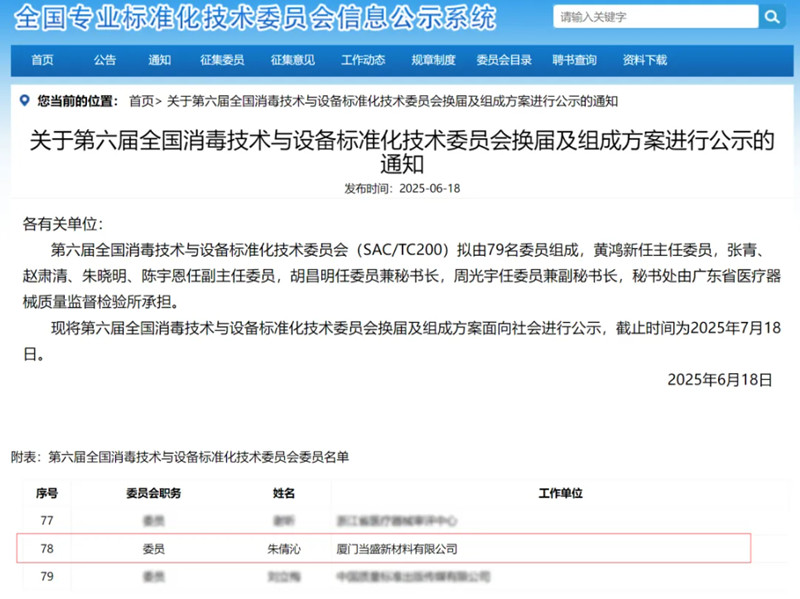Open the 资料下载 menu item
The height and width of the screenshot is (599, 800).
pyautogui.click(x=645, y=60)
